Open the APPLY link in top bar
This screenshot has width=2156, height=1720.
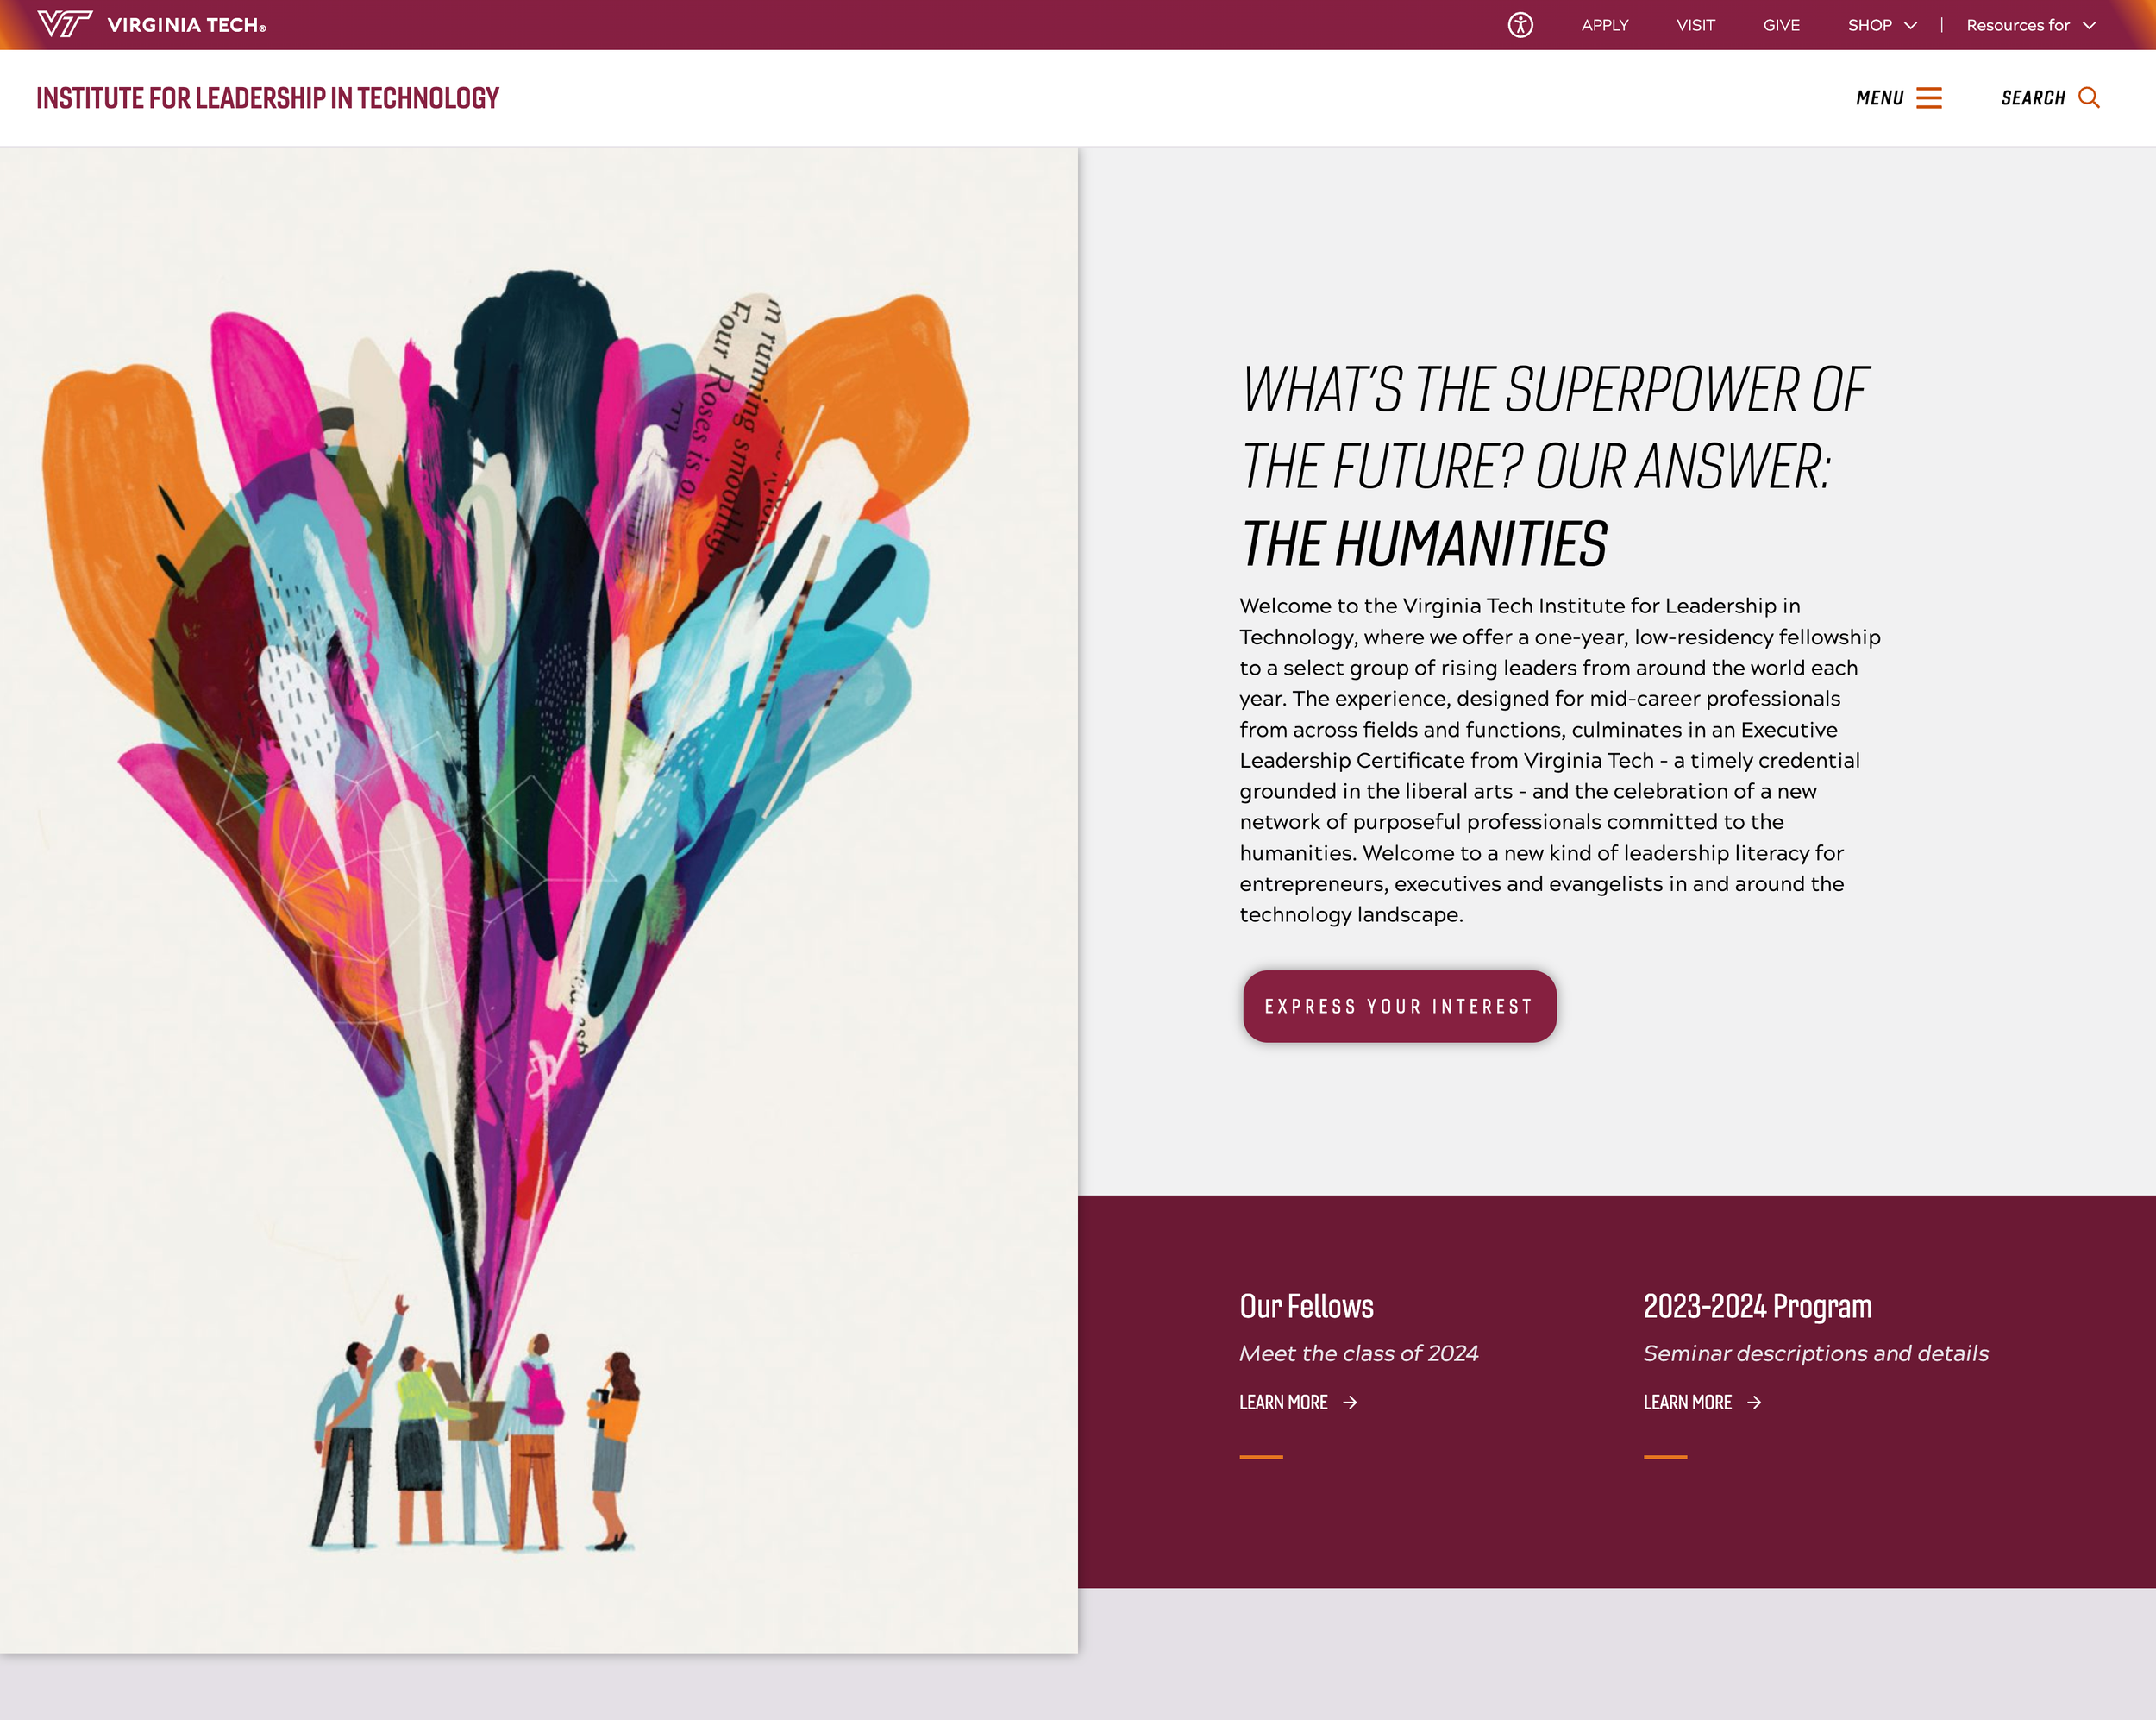pos(1604,25)
